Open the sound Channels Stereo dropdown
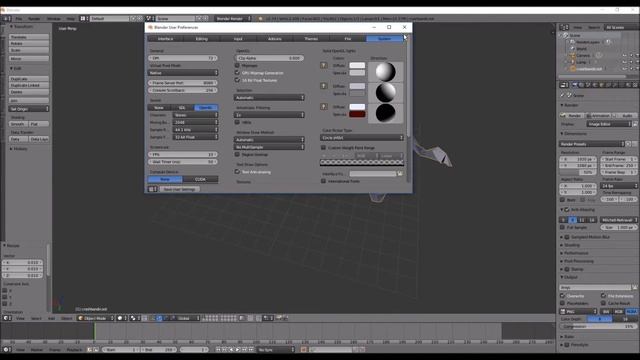This screenshot has height=360, width=640. coord(195,115)
